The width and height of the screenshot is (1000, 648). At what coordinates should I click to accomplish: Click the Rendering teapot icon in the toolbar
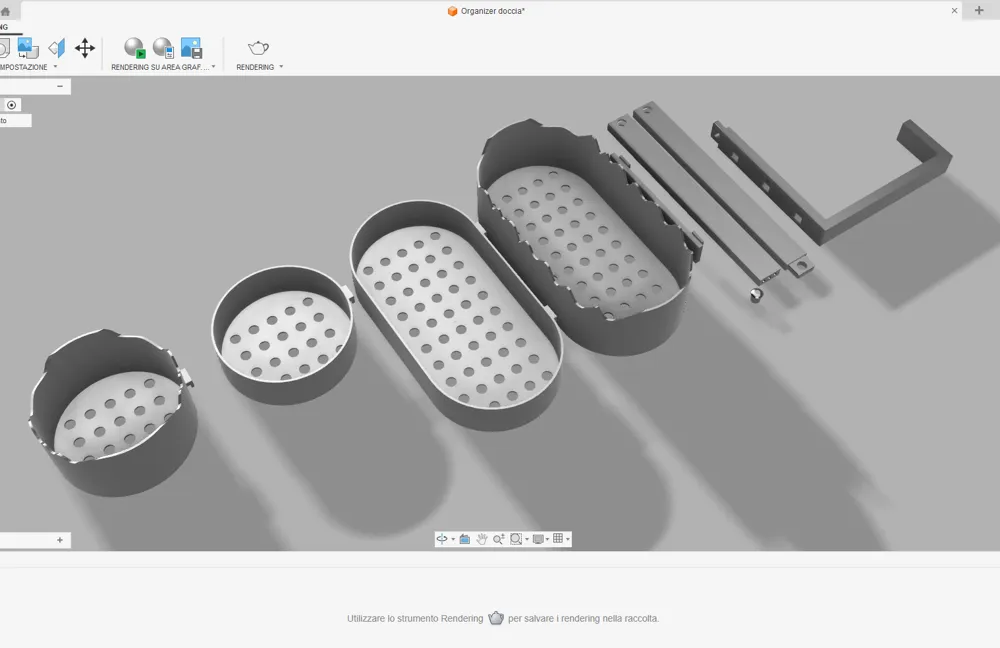coord(258,48)
